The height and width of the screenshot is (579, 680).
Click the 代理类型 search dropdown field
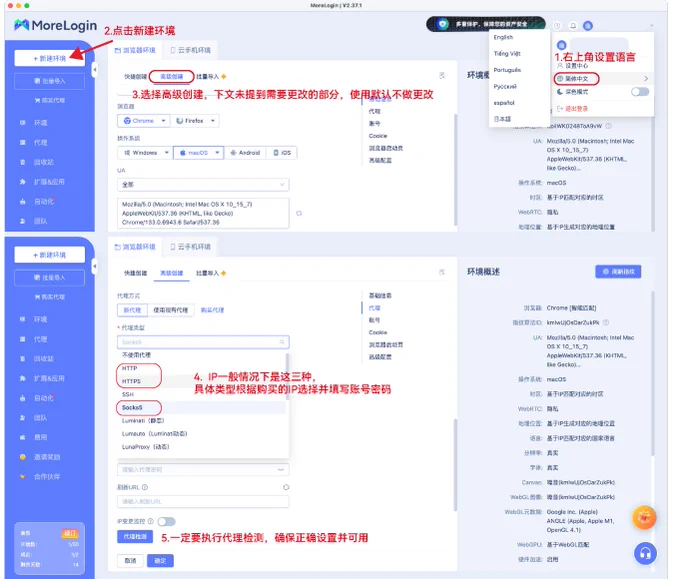tap(203, 342)
